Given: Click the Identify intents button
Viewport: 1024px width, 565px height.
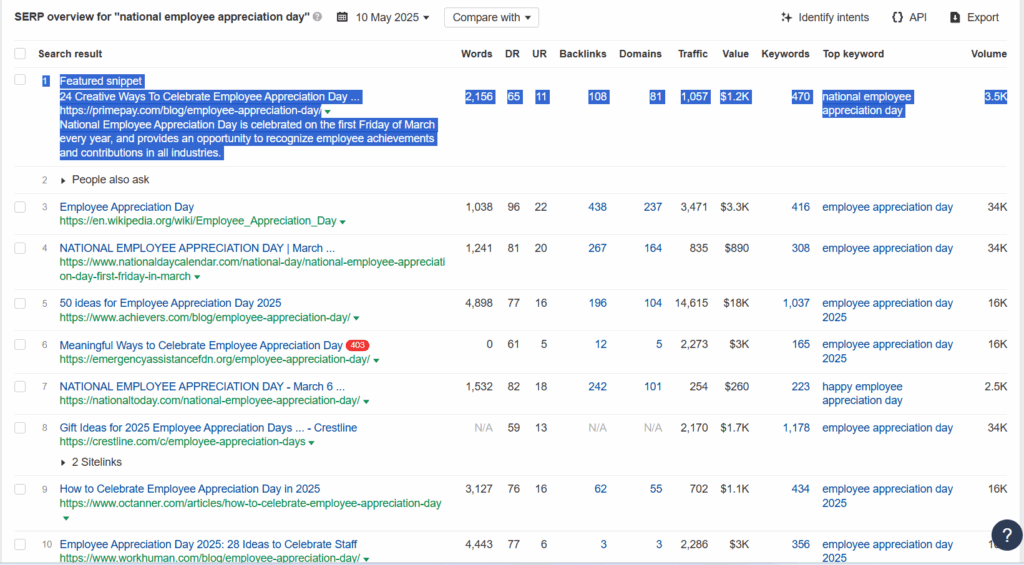Looking at the screenshot, I should pyautogui.click(x=825, y=18).
